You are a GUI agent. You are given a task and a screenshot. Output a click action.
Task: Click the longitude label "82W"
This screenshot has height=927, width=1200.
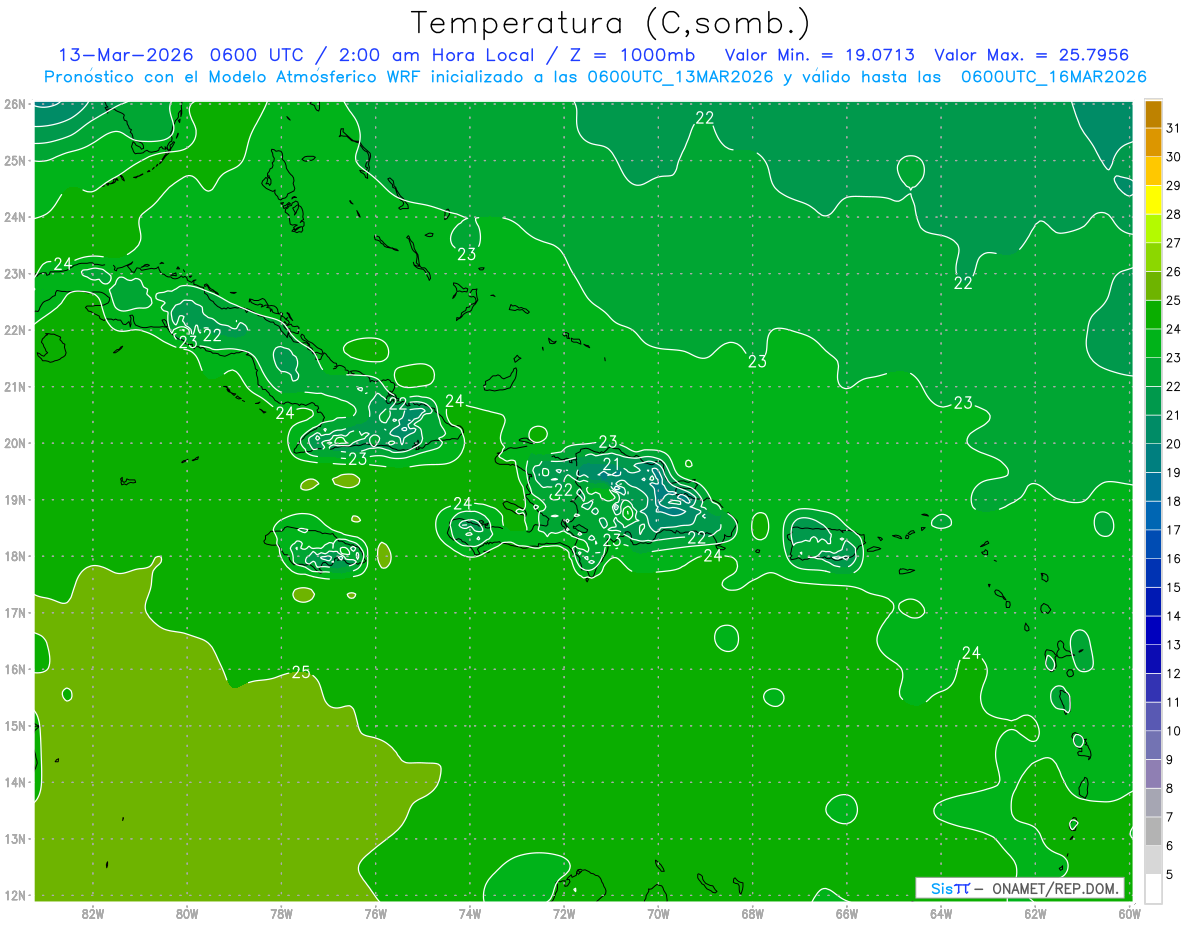(x=93, y=913)
